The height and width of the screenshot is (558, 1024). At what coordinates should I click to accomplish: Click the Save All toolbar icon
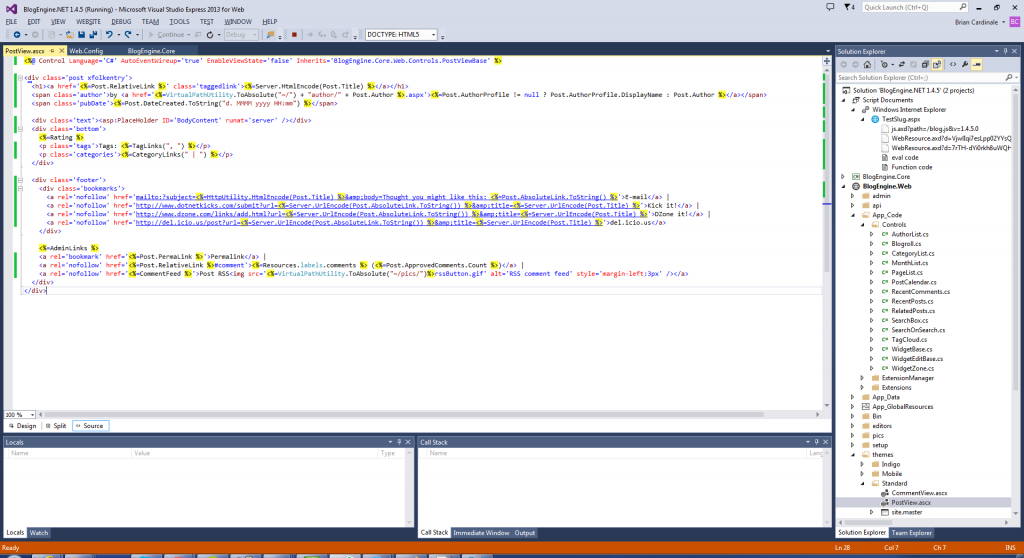click(92, 34)
